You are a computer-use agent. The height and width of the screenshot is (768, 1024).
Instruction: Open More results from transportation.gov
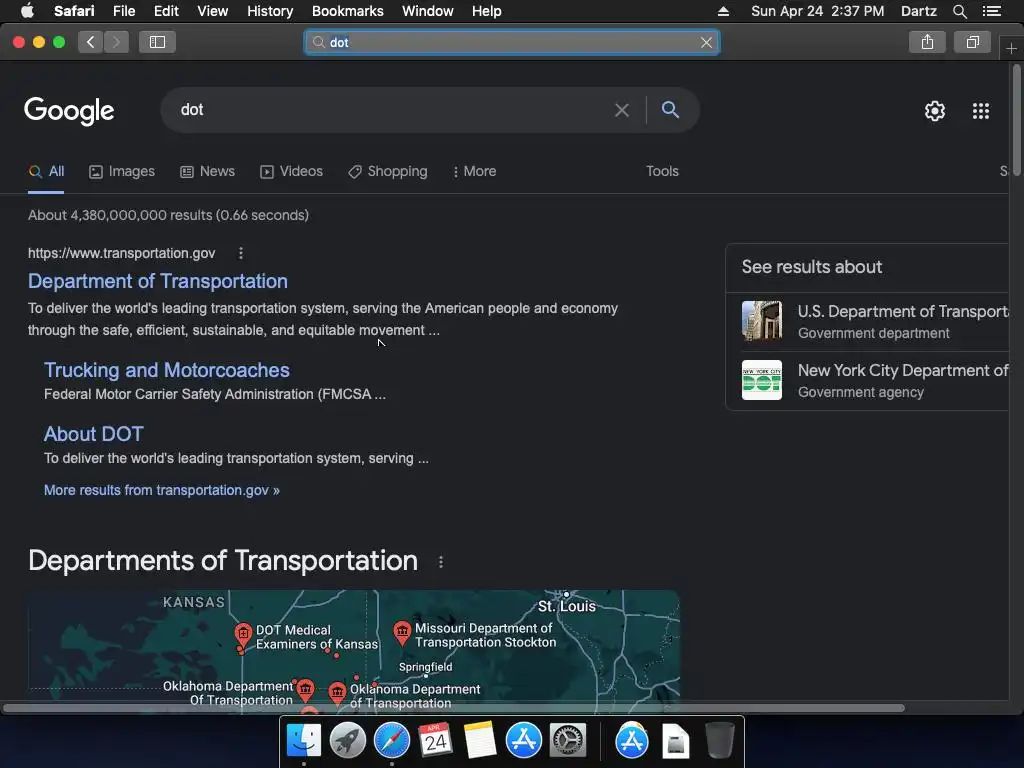161,490
